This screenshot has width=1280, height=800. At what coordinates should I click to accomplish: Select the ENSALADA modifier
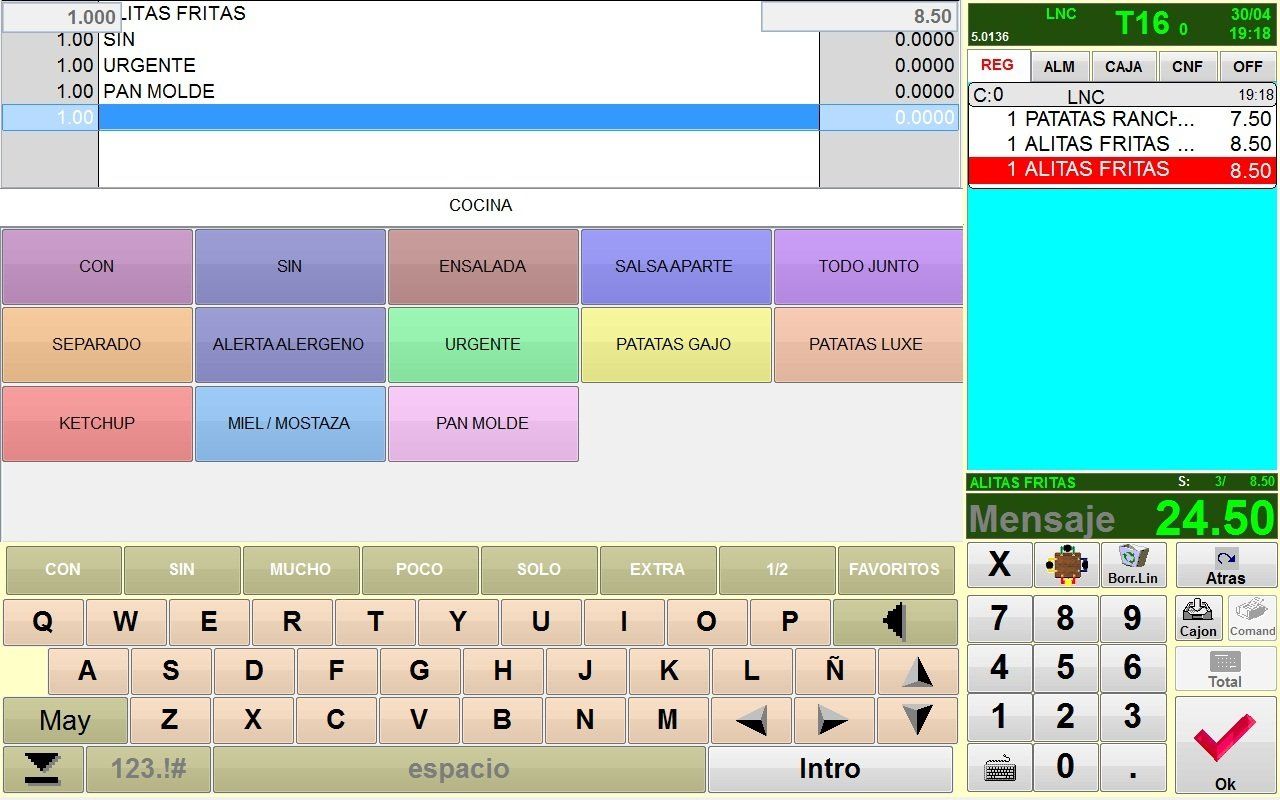[x=483, y=266]
